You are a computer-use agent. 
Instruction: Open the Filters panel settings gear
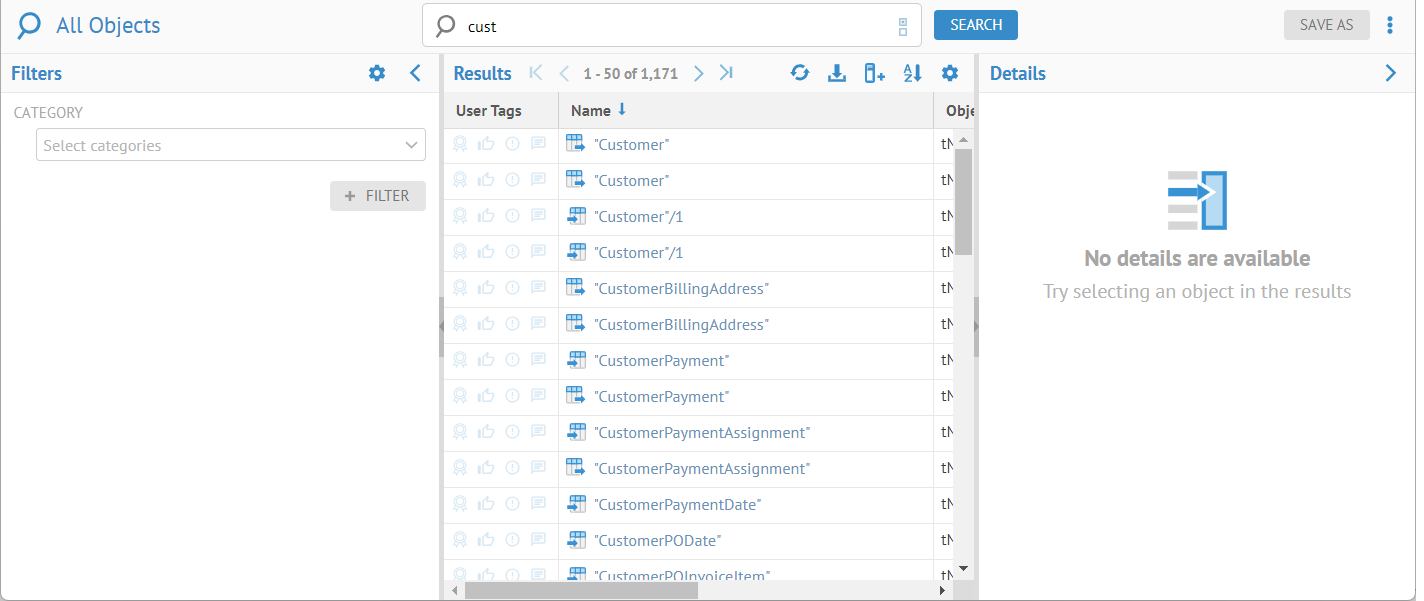(377, 73)
